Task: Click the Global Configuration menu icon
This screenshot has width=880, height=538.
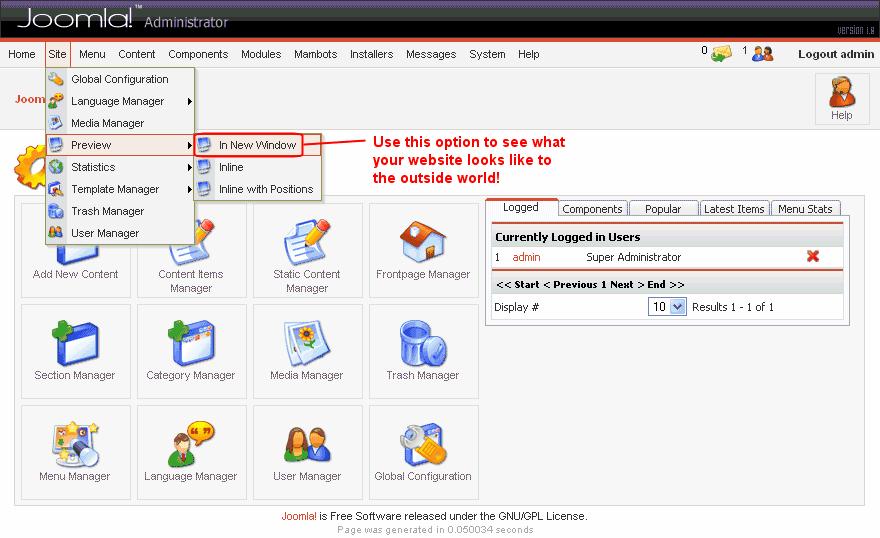Action: (x=56, y=79)
